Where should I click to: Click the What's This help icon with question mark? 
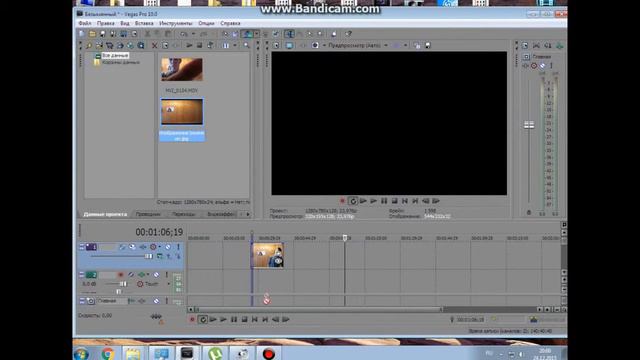click(x=348, y=34)
